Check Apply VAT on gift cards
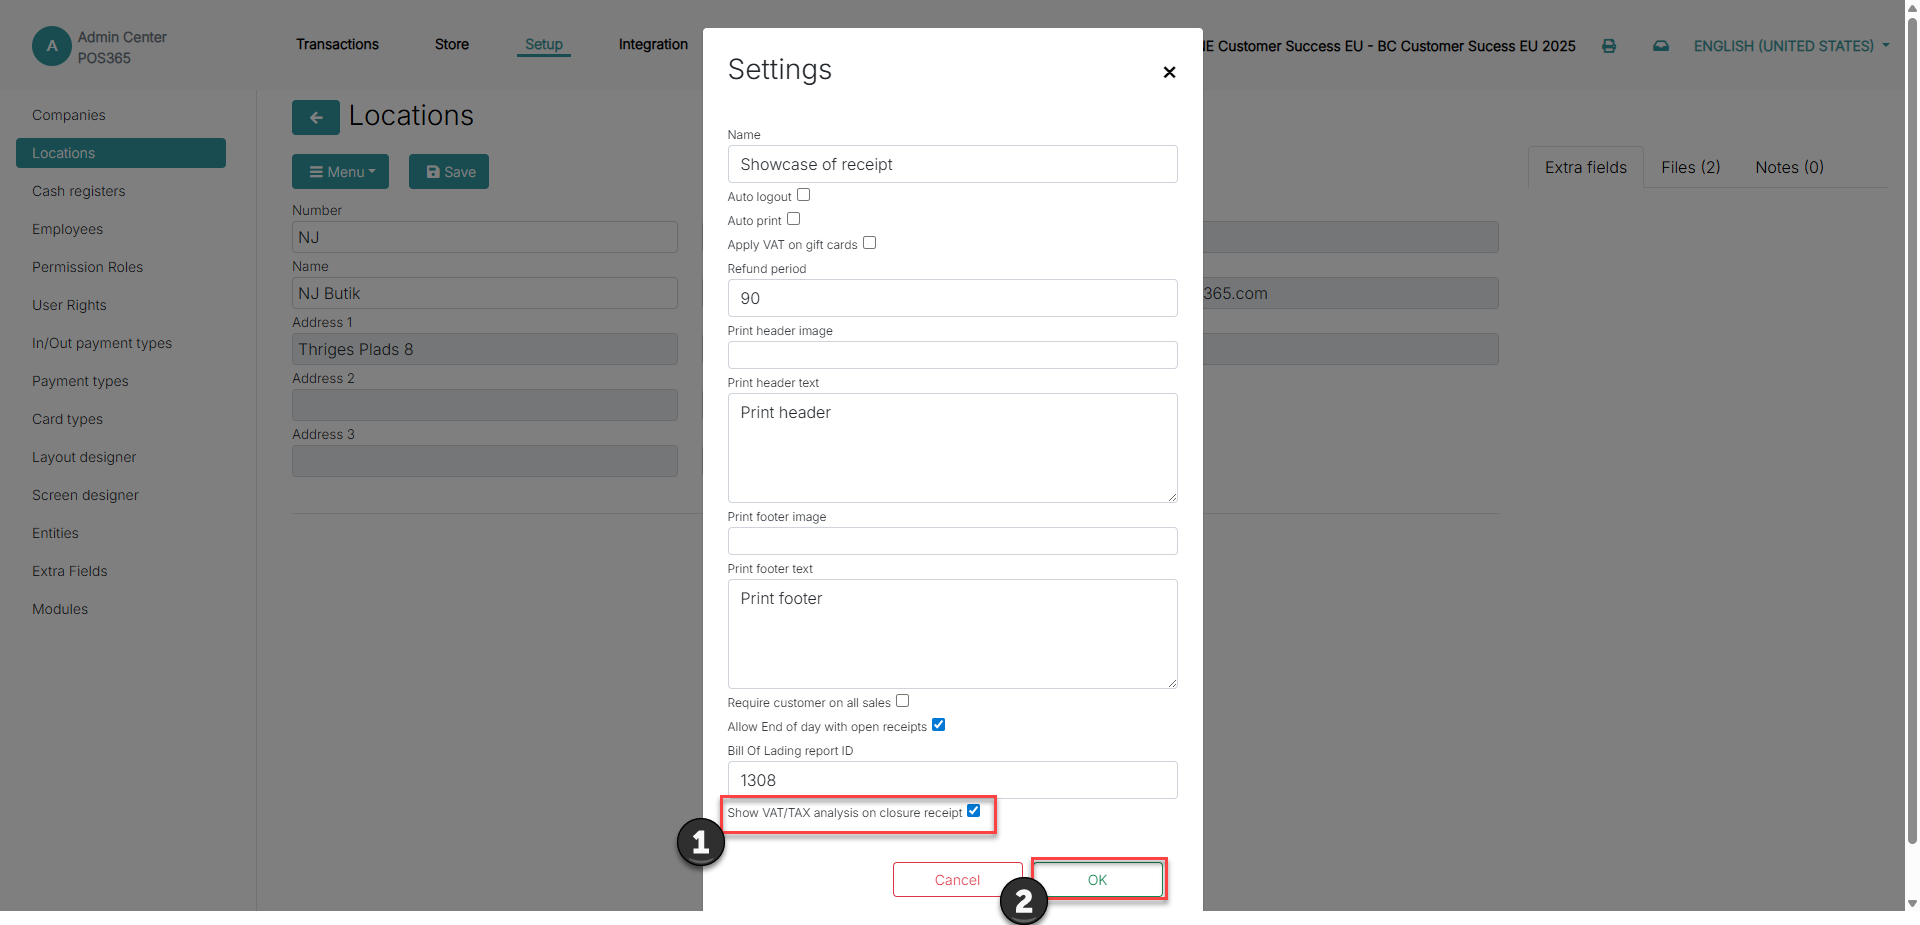The image size is (1920, 925). (869, 243)
